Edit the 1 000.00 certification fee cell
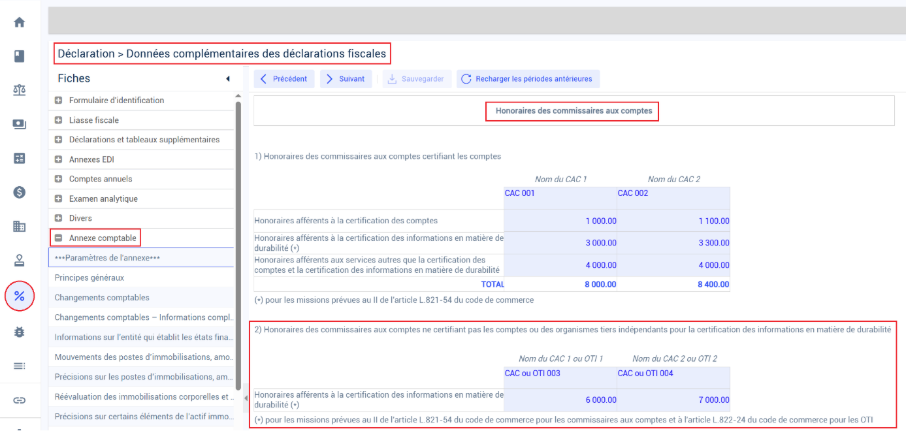The height and width of the screenshot is (432, 906). 560,221
